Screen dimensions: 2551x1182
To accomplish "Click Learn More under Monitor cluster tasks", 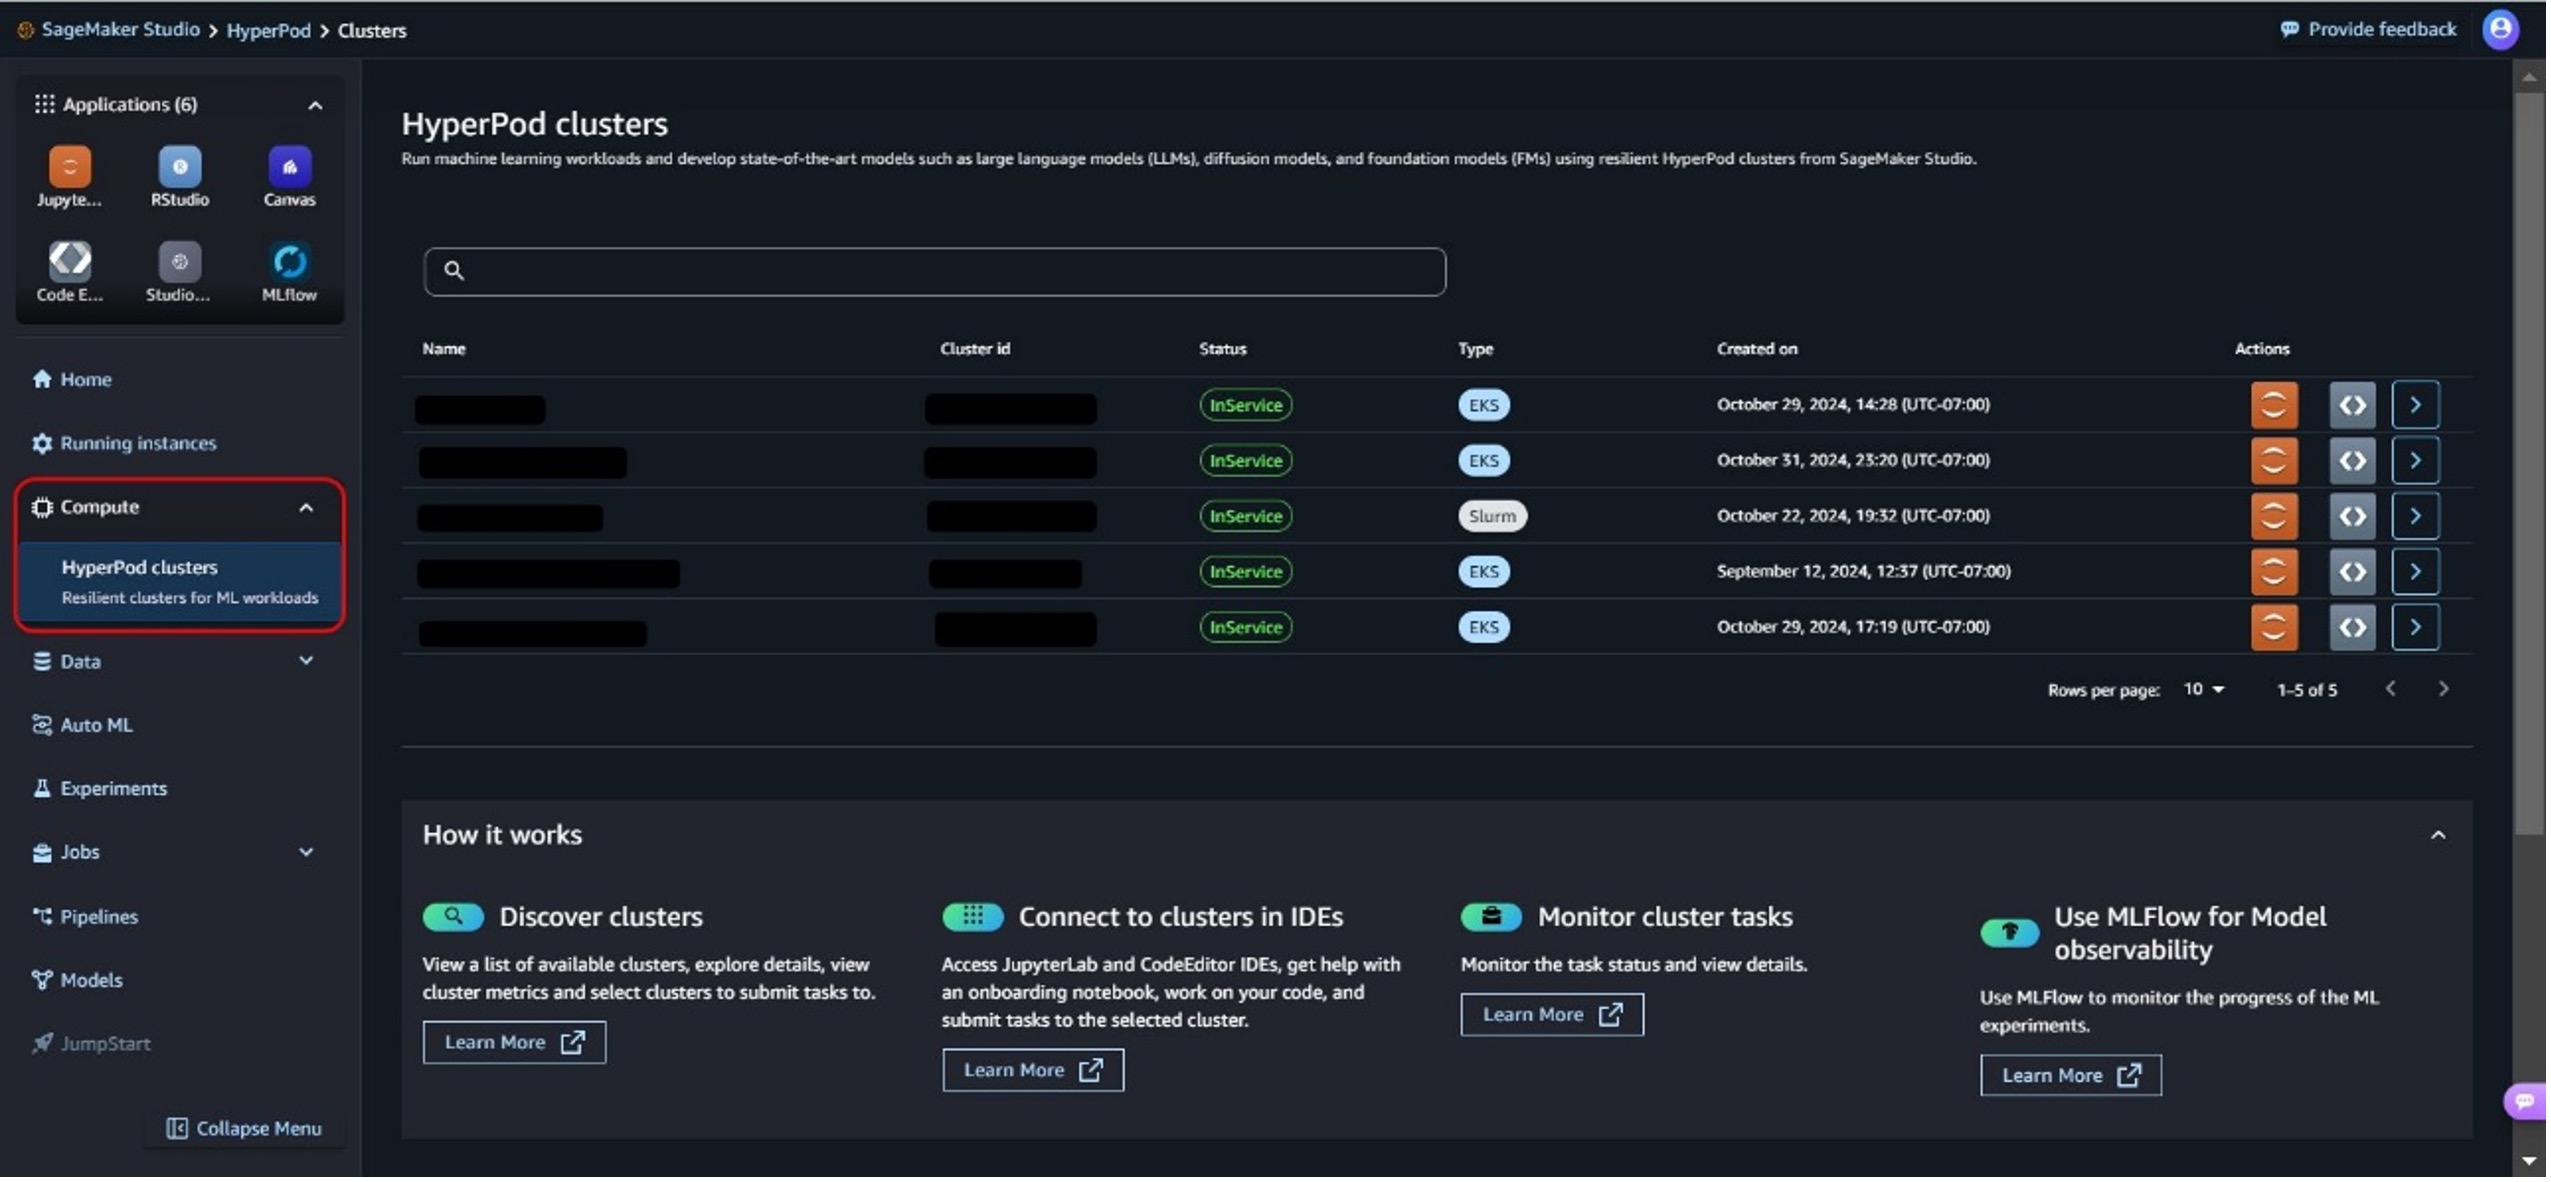I will point(1554,1016).
